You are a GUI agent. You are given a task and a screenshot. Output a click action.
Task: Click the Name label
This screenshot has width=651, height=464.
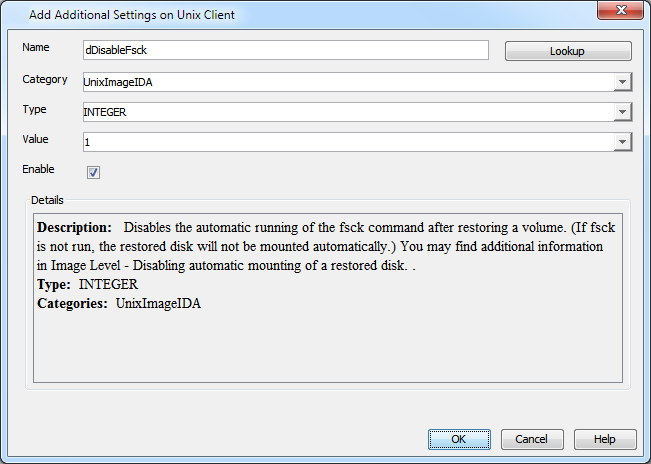coord(36,48)
